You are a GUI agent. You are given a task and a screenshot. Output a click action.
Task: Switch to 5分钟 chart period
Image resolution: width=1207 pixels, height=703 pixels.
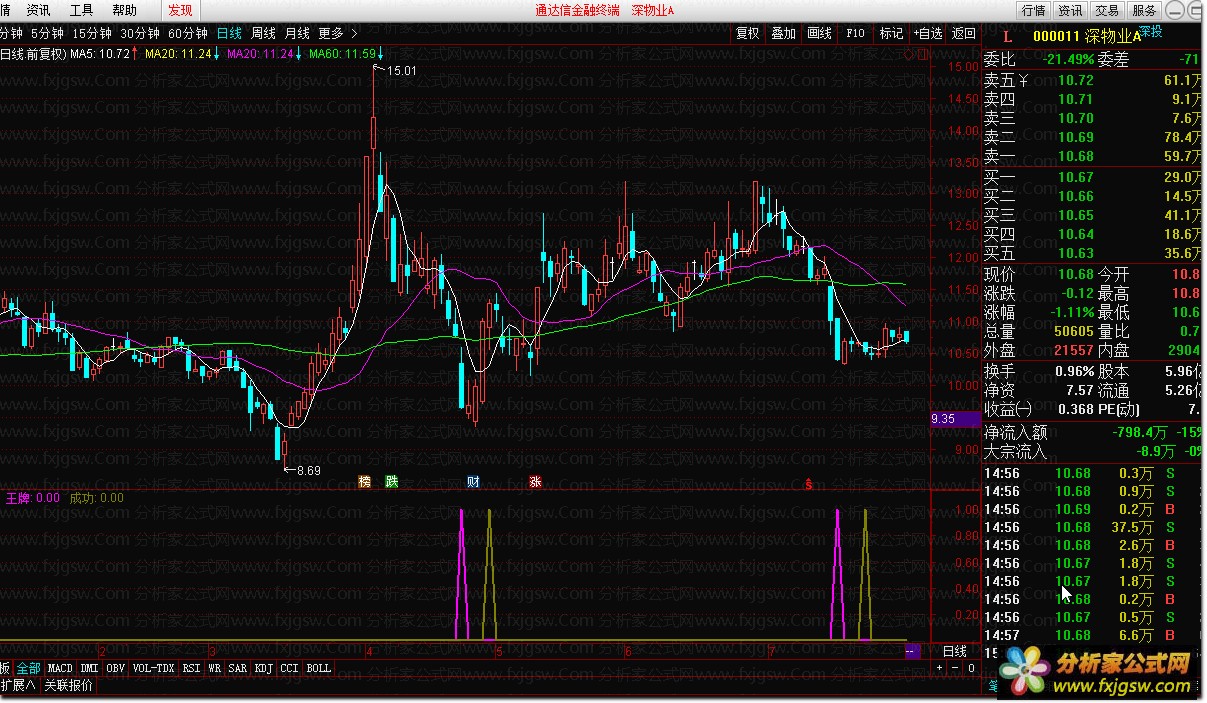(47, 33)
